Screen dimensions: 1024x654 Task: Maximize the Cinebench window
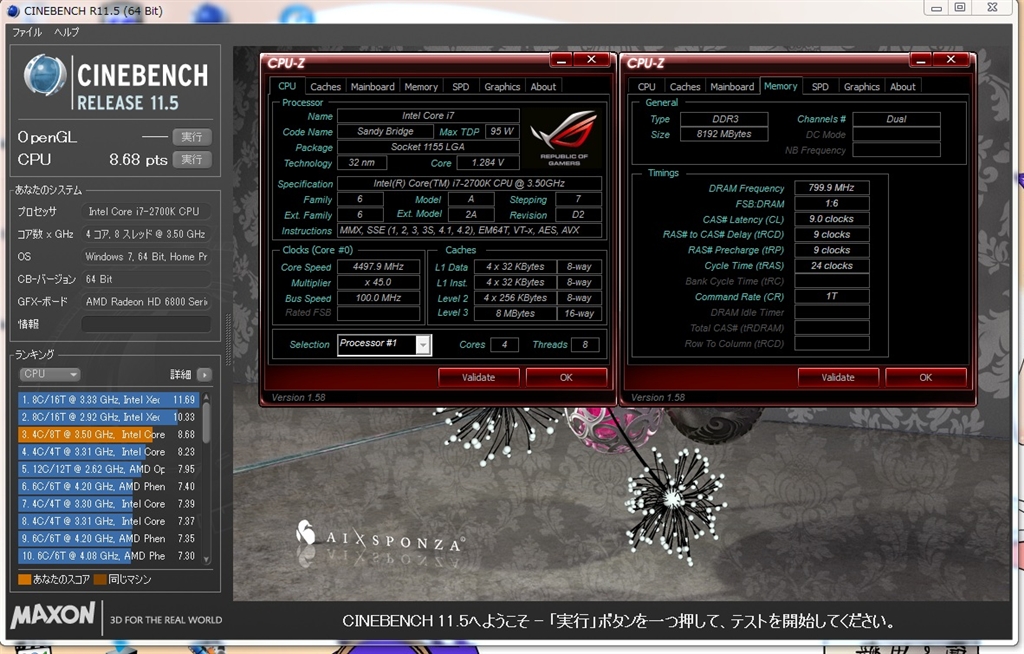point(960,8)
